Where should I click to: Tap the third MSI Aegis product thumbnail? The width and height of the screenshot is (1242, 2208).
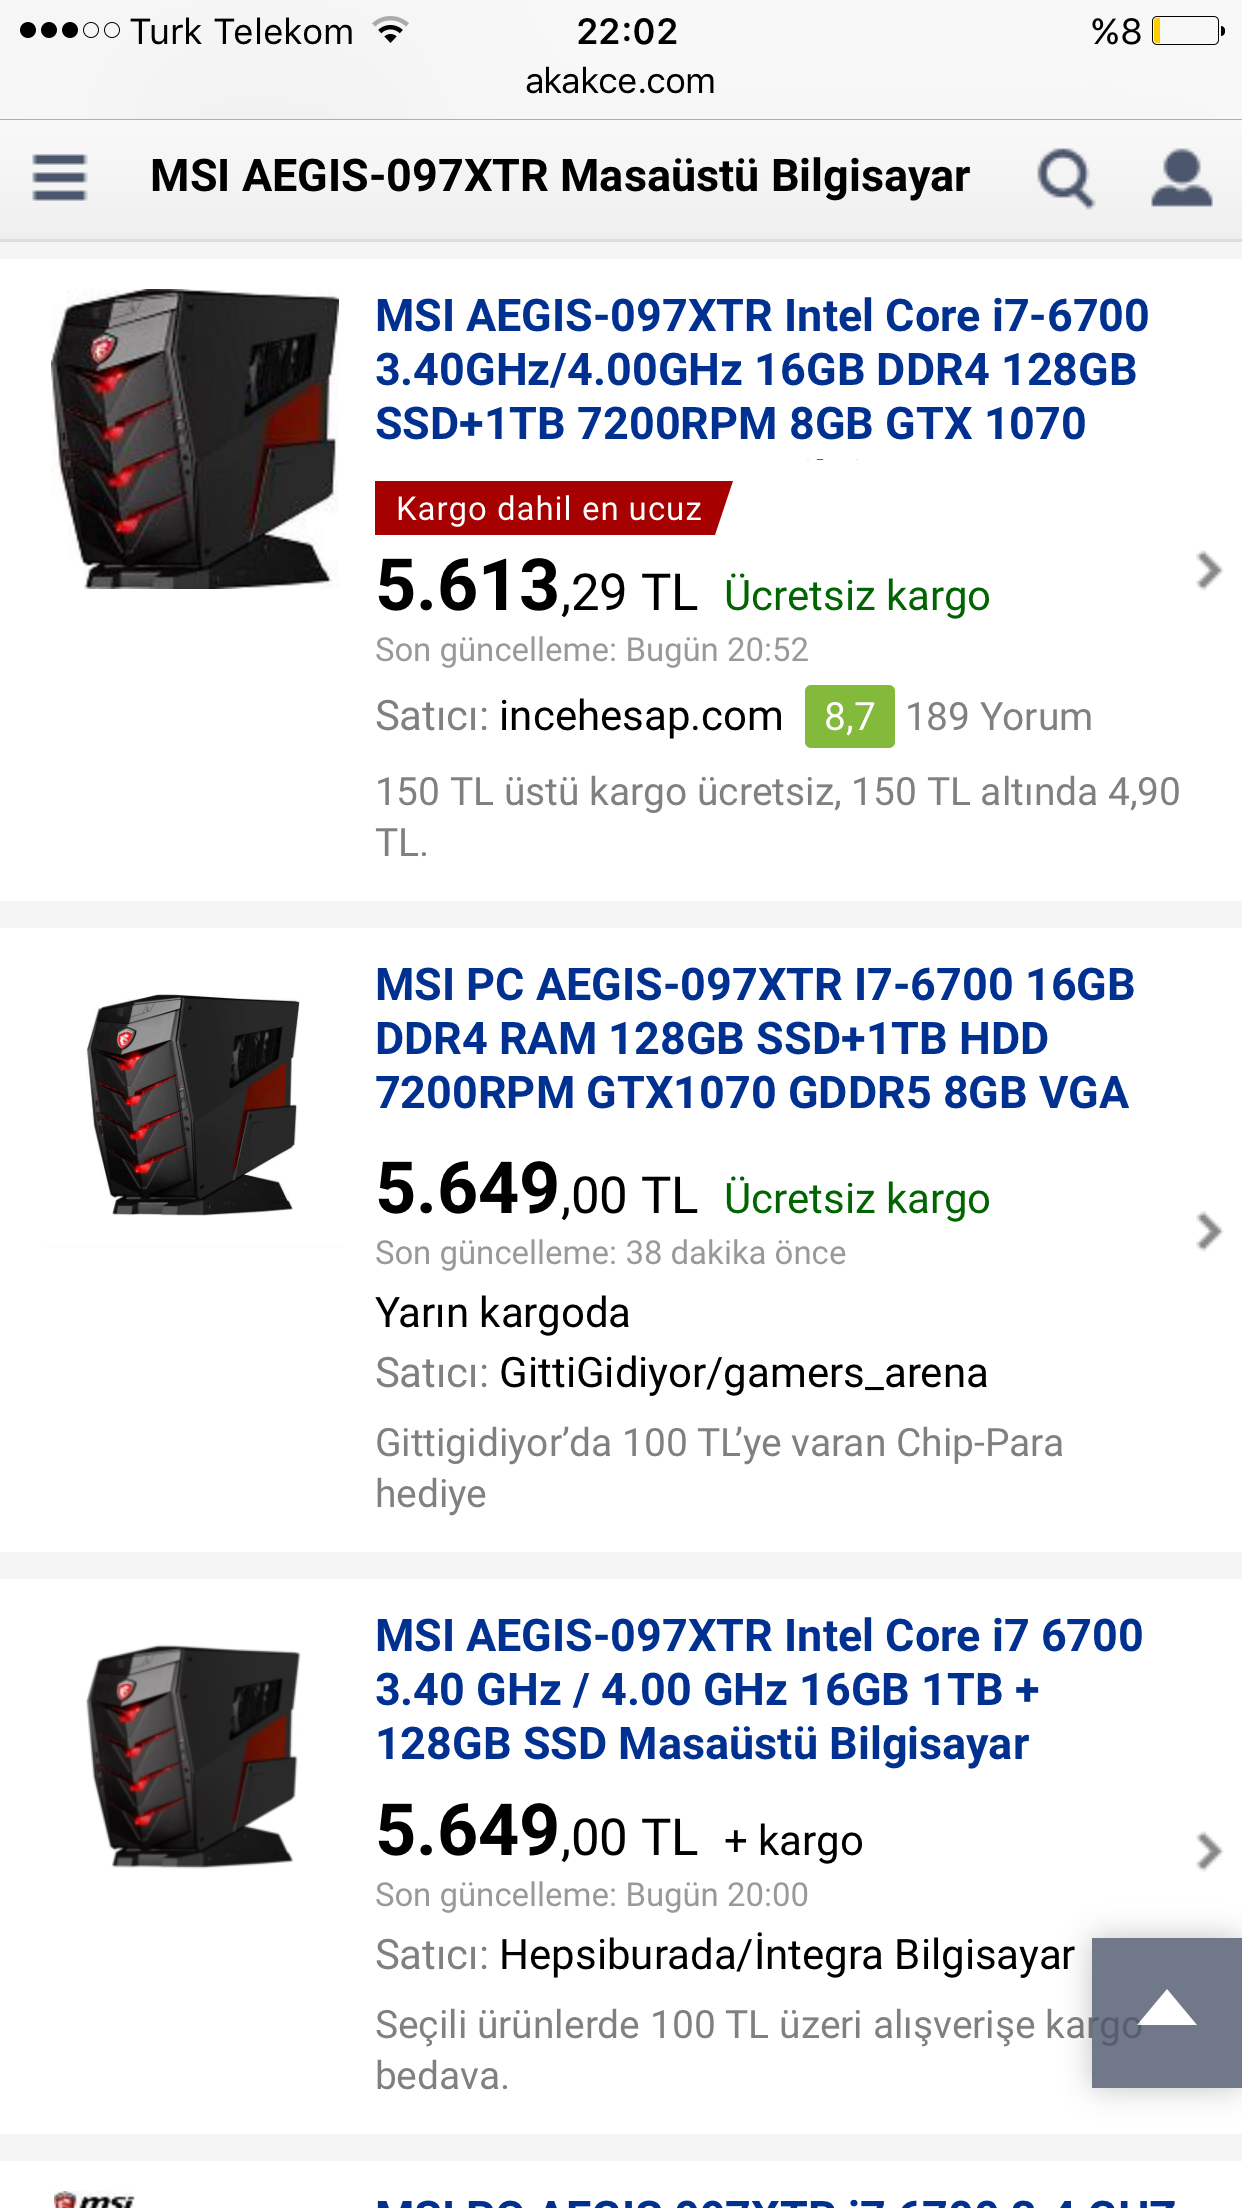point(194,1756)
